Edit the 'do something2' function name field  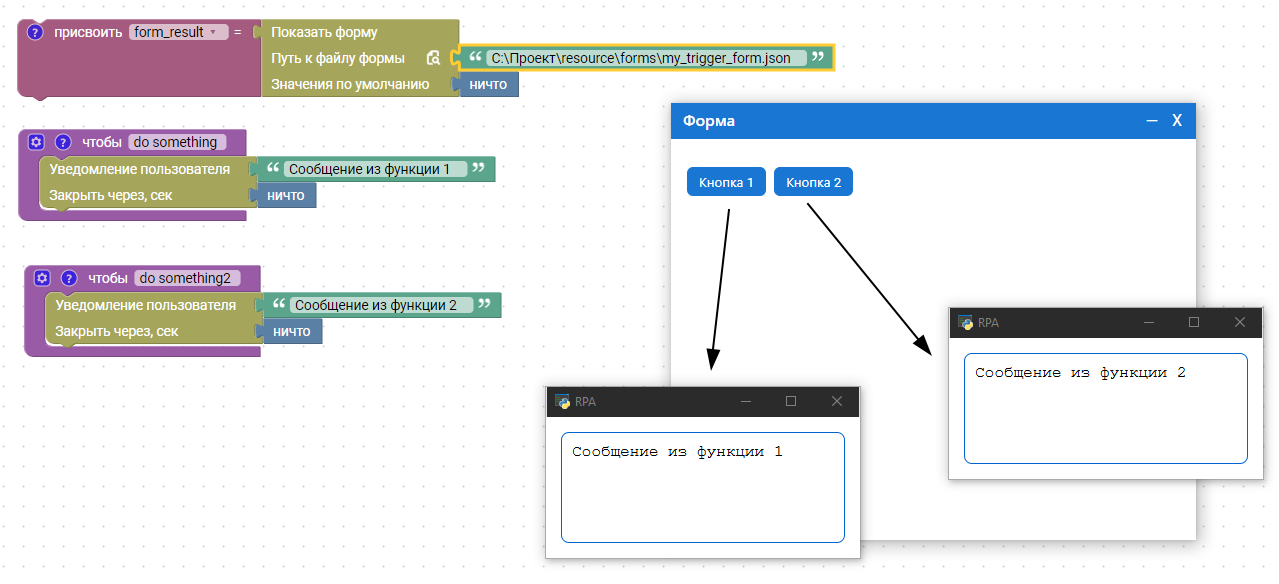[x=185, y=278]
